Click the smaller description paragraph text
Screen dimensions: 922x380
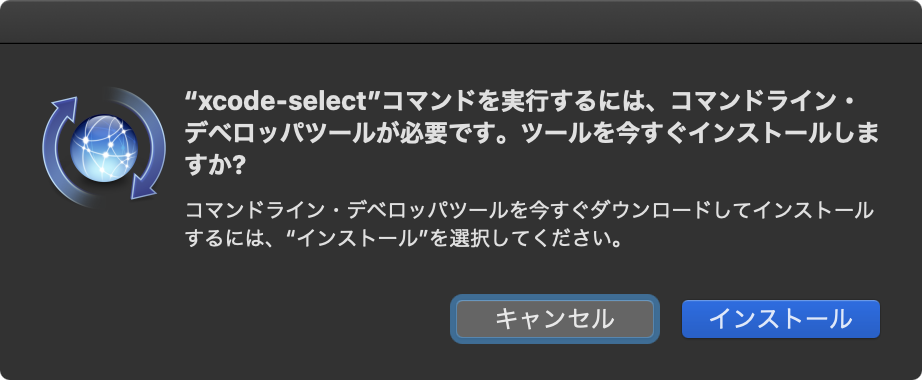529,225
